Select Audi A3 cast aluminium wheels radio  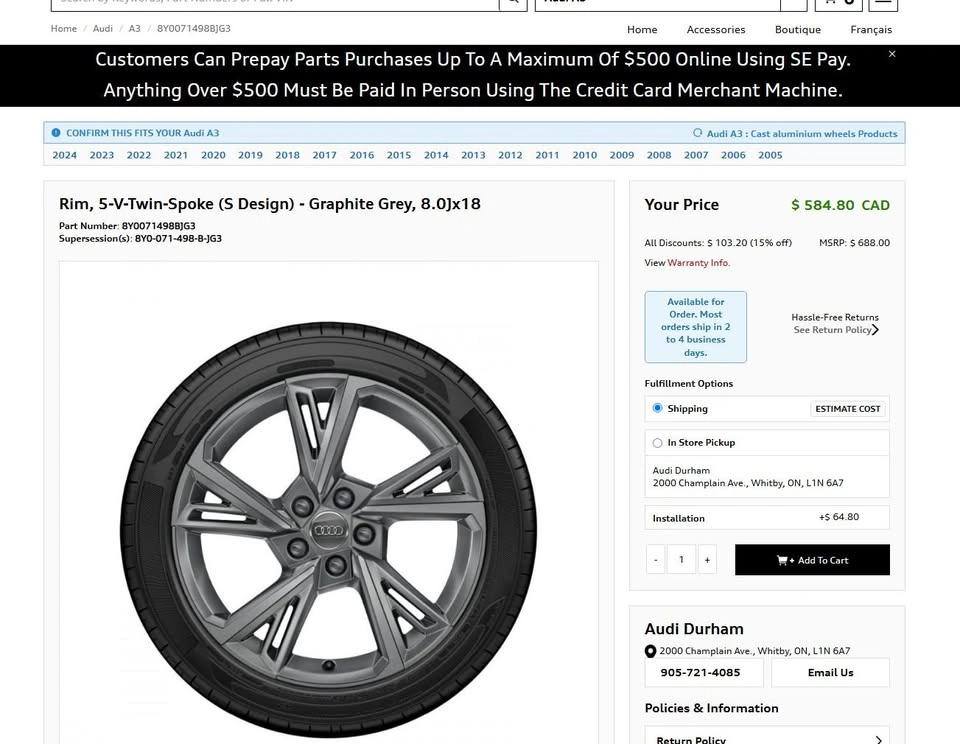click(x=698, y=133)
